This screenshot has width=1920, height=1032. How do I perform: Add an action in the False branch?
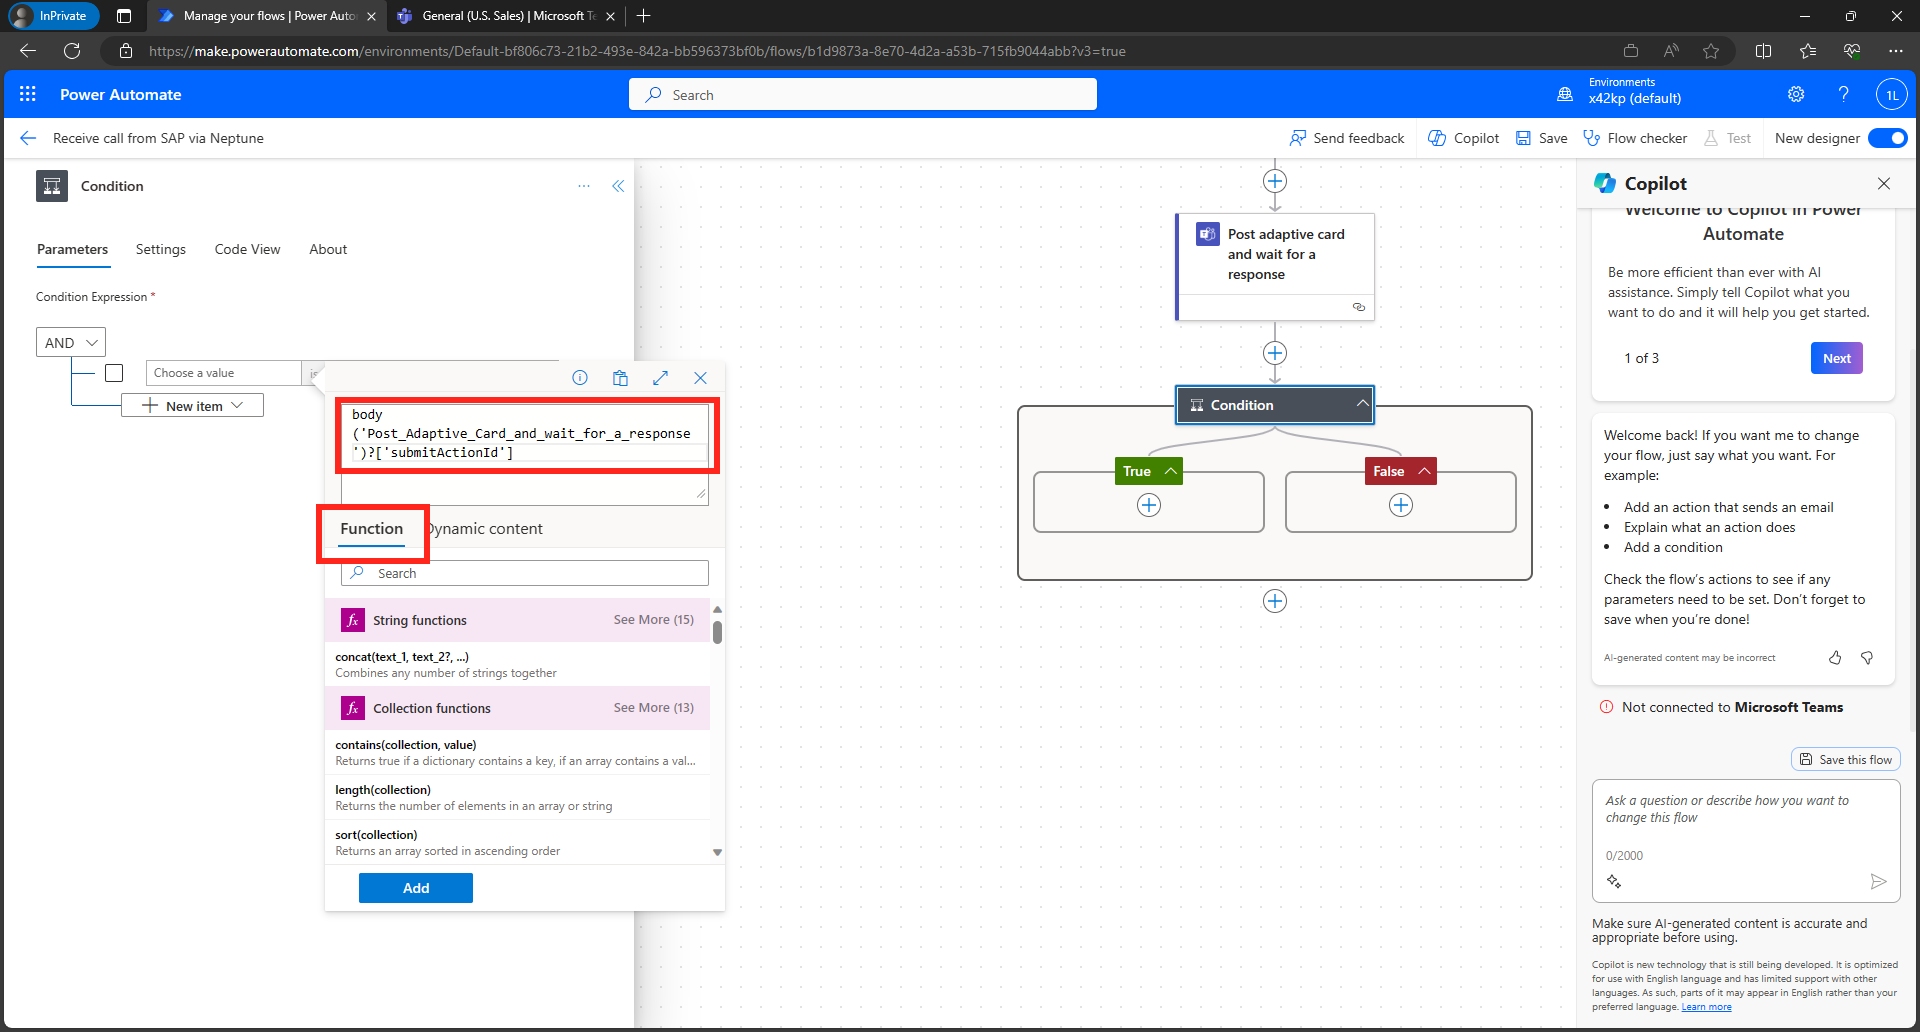click(x=1401, y=505)
